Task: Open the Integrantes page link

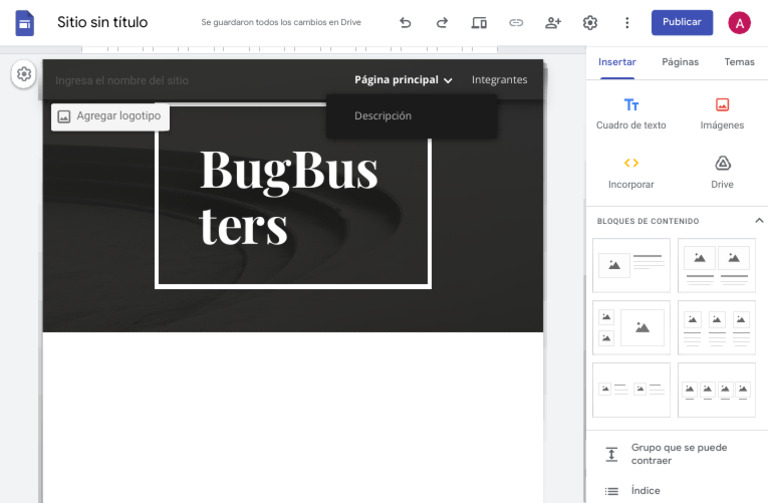Action: 499,80
